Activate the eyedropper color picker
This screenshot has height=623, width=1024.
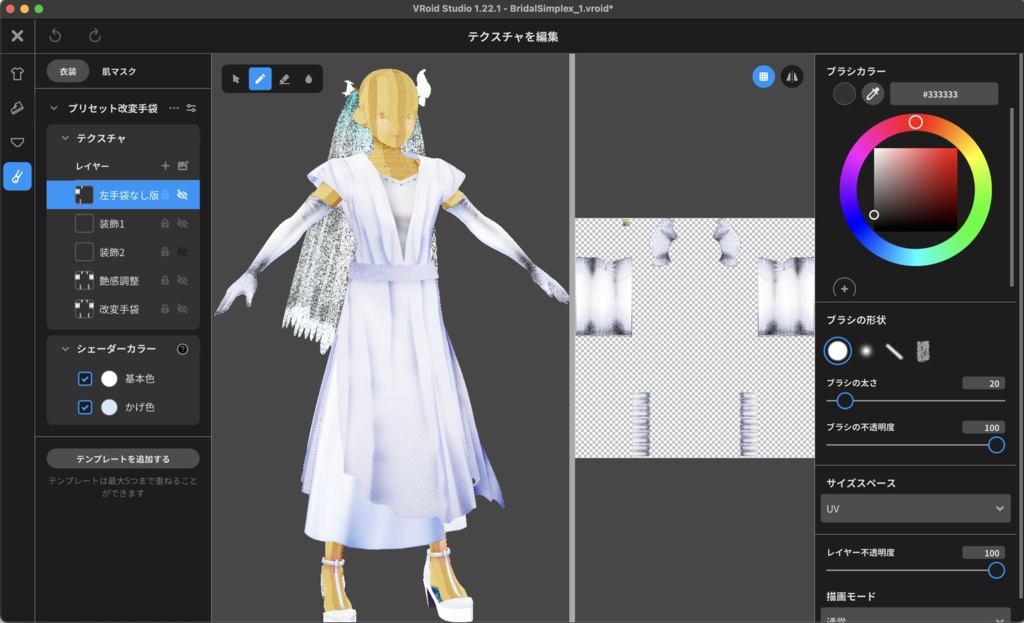click(x=872, y=94)
